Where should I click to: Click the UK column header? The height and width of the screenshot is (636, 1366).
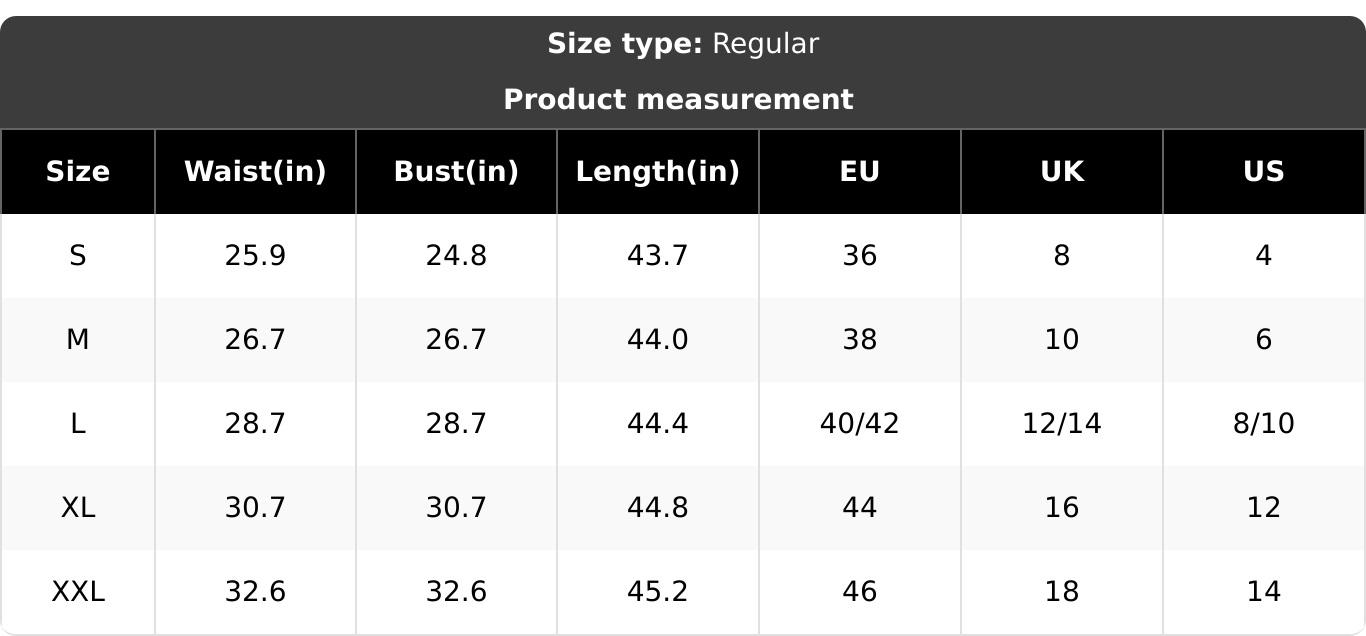[x=1062, y=172]
